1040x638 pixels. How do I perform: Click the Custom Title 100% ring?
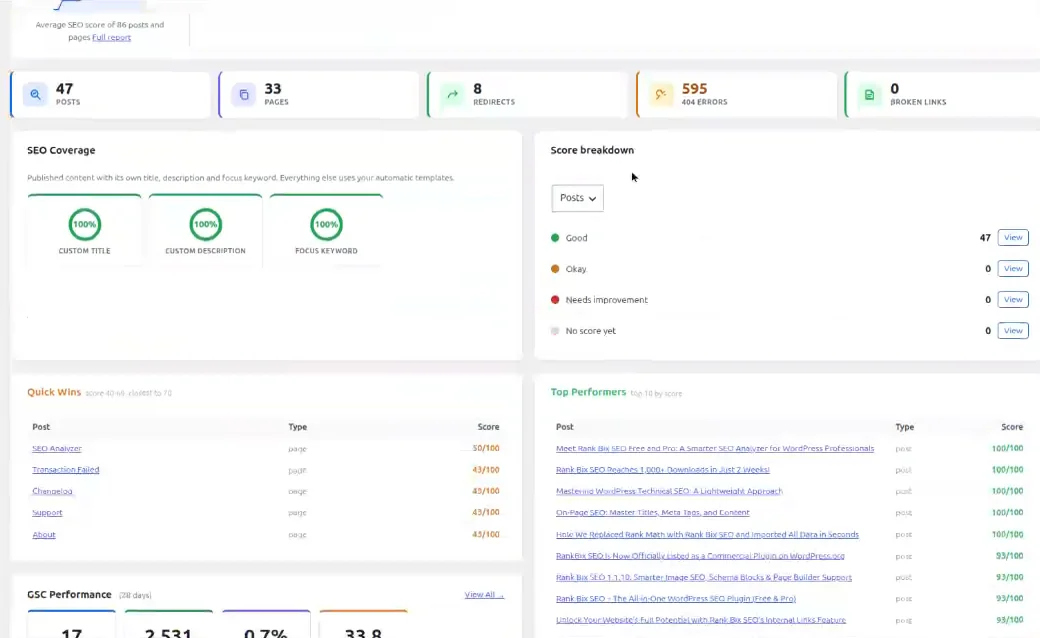[84, 224]
